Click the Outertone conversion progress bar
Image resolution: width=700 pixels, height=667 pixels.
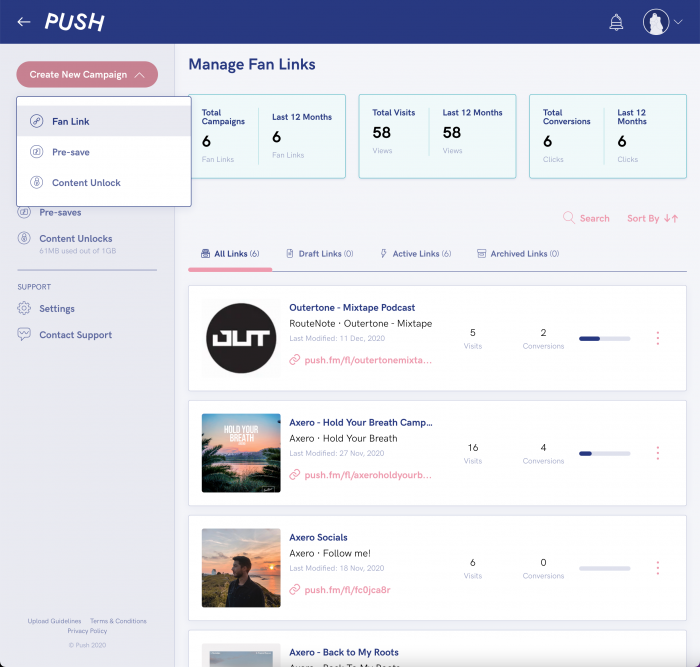[604, 338]
